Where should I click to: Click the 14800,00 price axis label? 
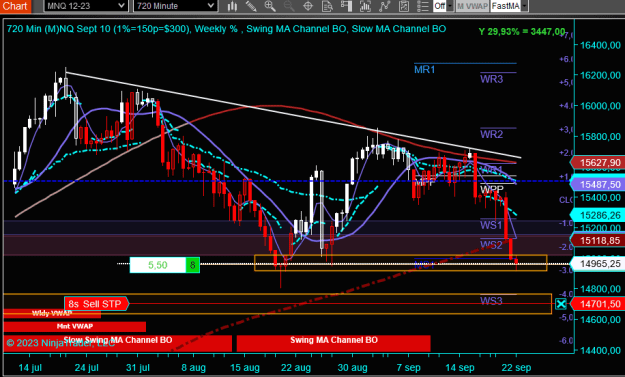[x=600, y=289]
